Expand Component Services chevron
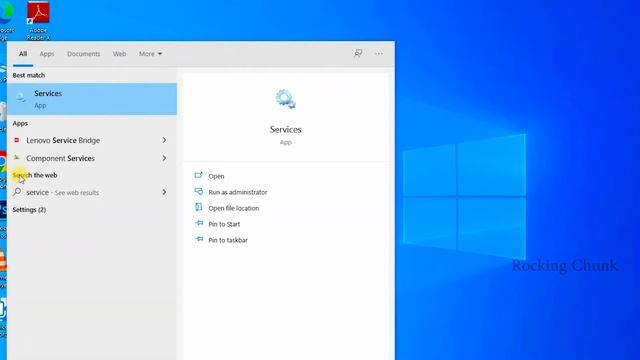The height and width of the screenshot is (360, 640). (x=164, y=158)
